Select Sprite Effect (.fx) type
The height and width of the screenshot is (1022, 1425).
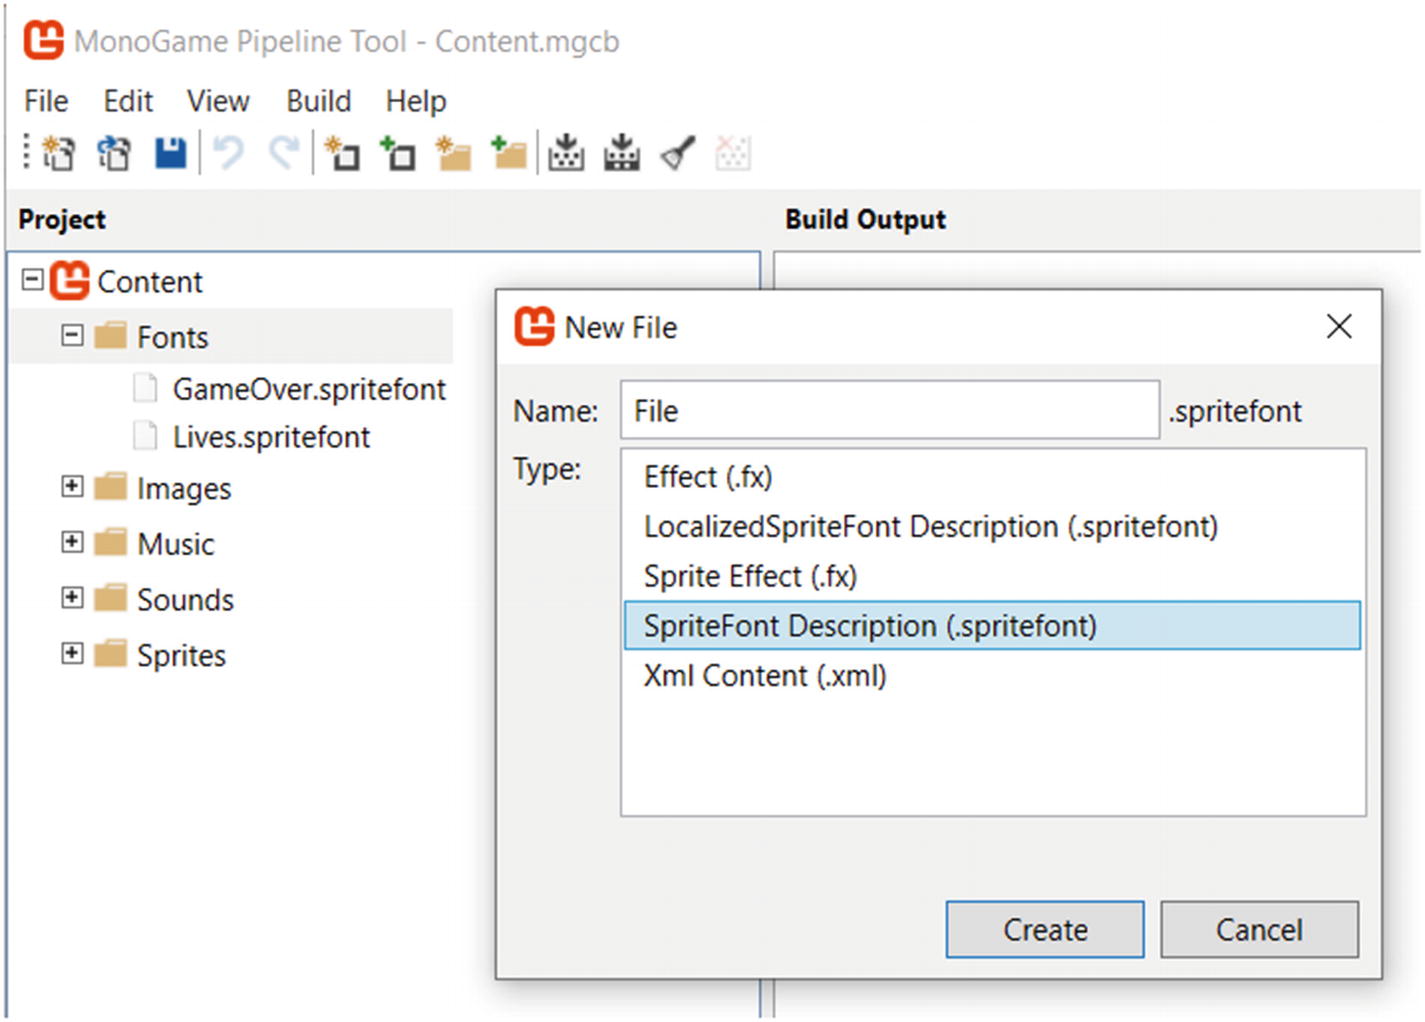click(x=992, y=576)
